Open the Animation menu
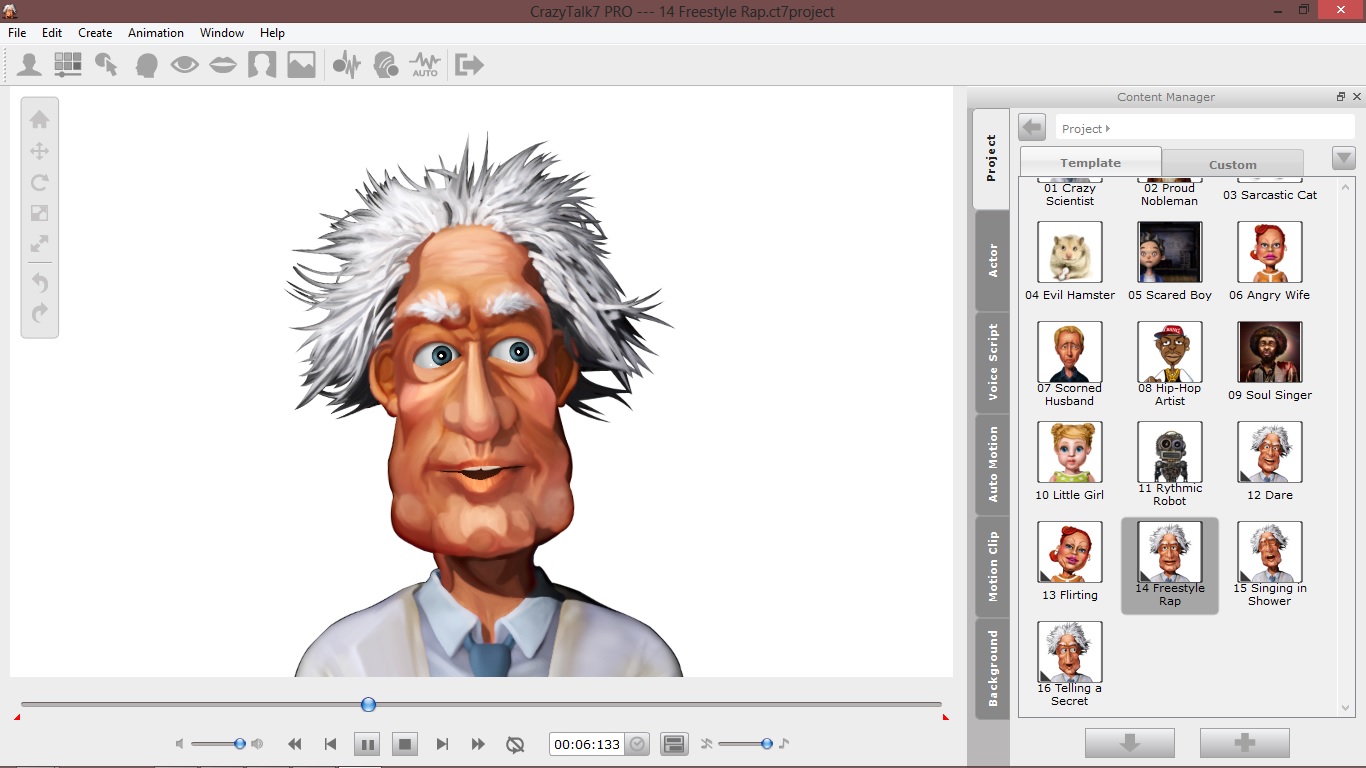Image resolution: width=1366 pixels, height=768 pixels. point(157,33)
